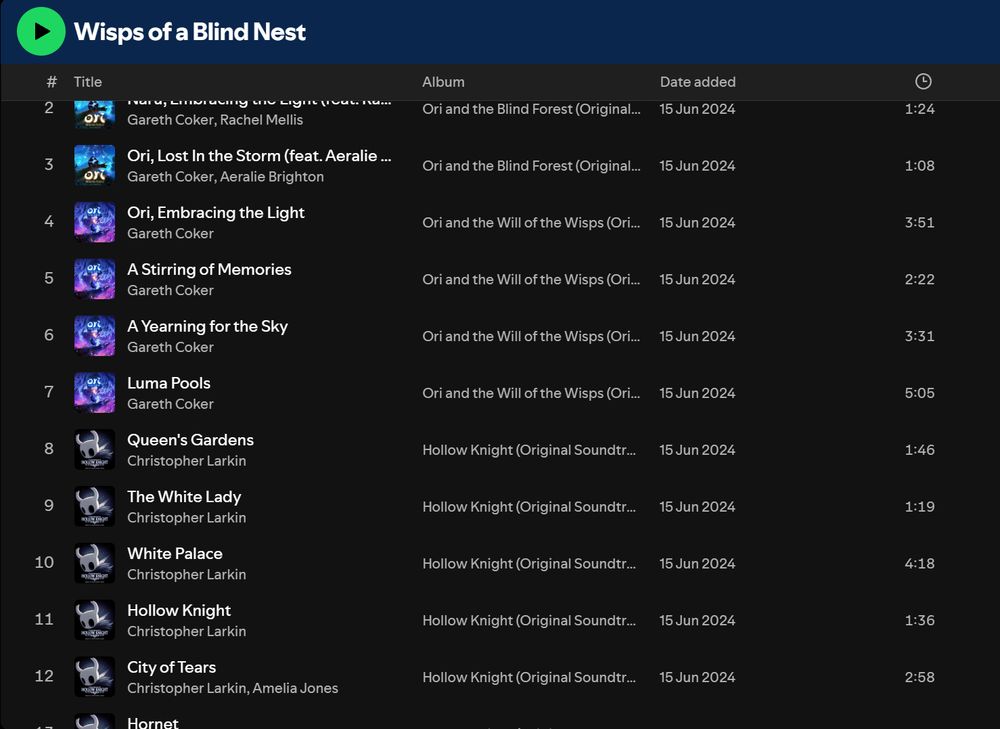Select track title A Stirring of Memories
The height and width of the screenshot is (729, 1000).
(209, 269)
